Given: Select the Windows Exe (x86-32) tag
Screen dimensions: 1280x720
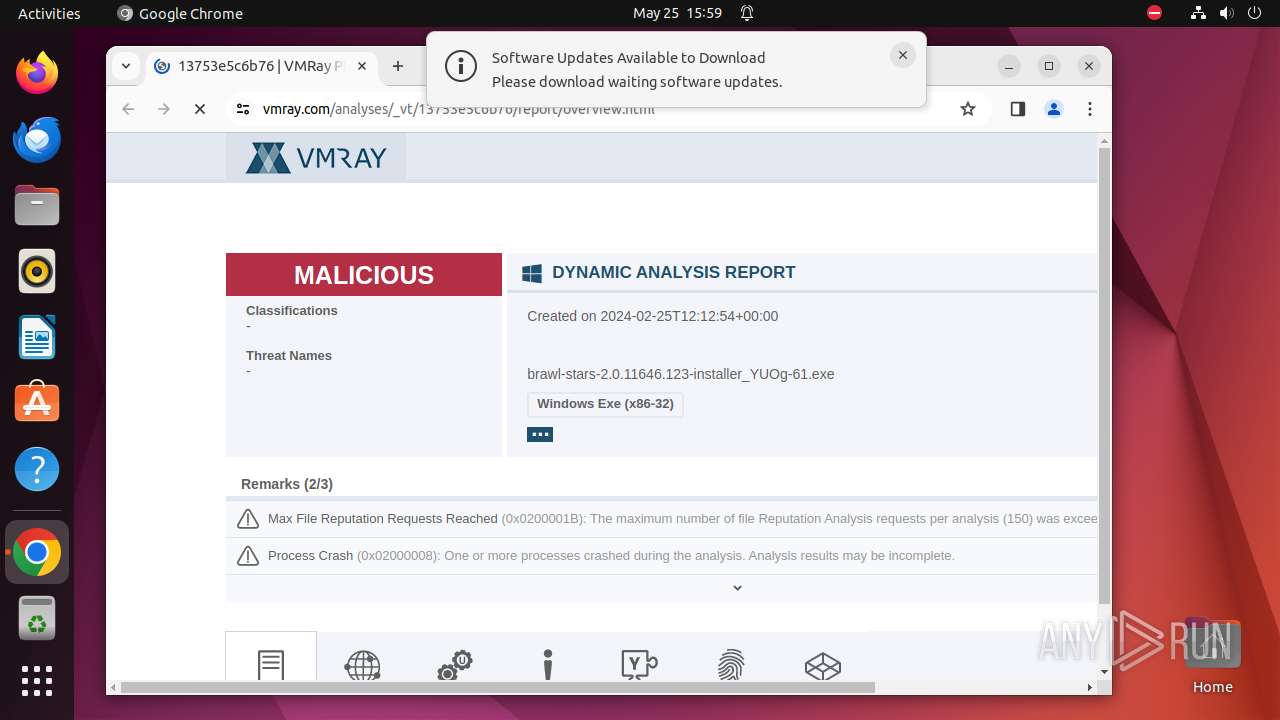Looking at the screenshot, I should click(605, 404).
